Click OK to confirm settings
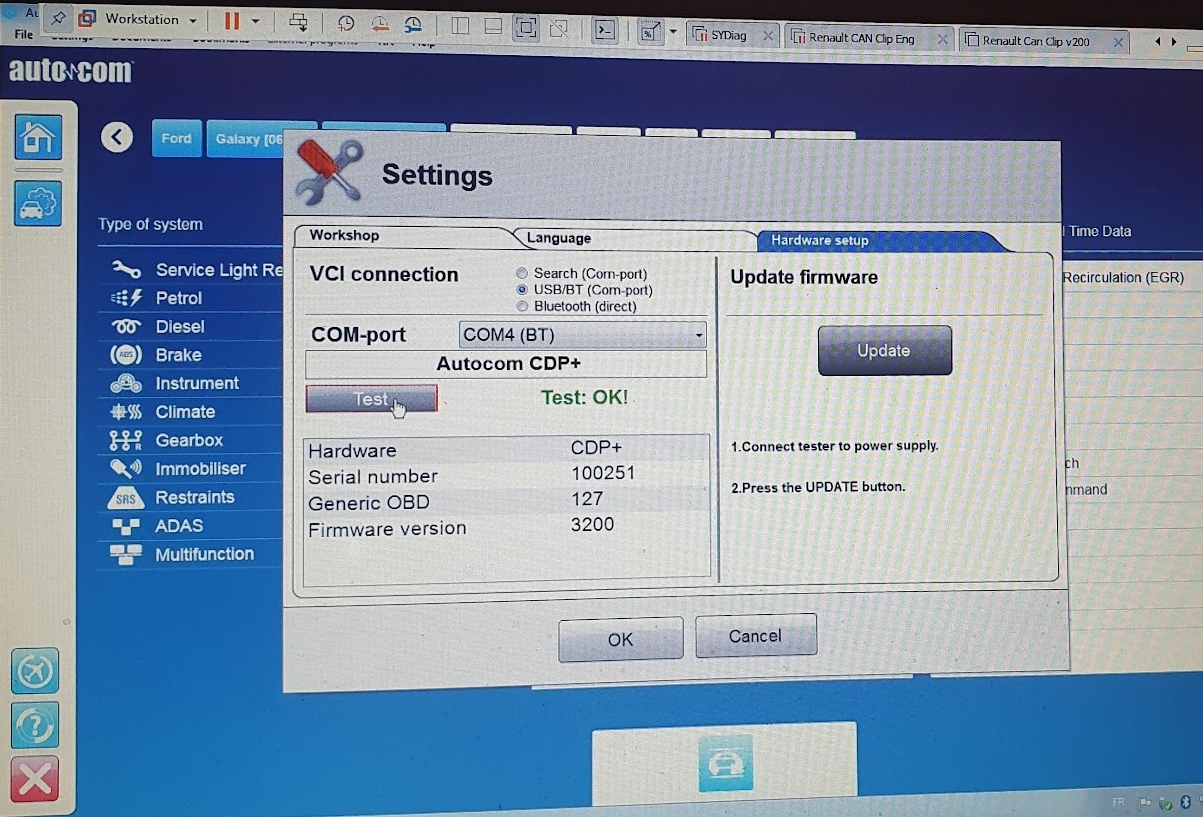Screen dimensions: 1203x817 click(x=620, y=639)
